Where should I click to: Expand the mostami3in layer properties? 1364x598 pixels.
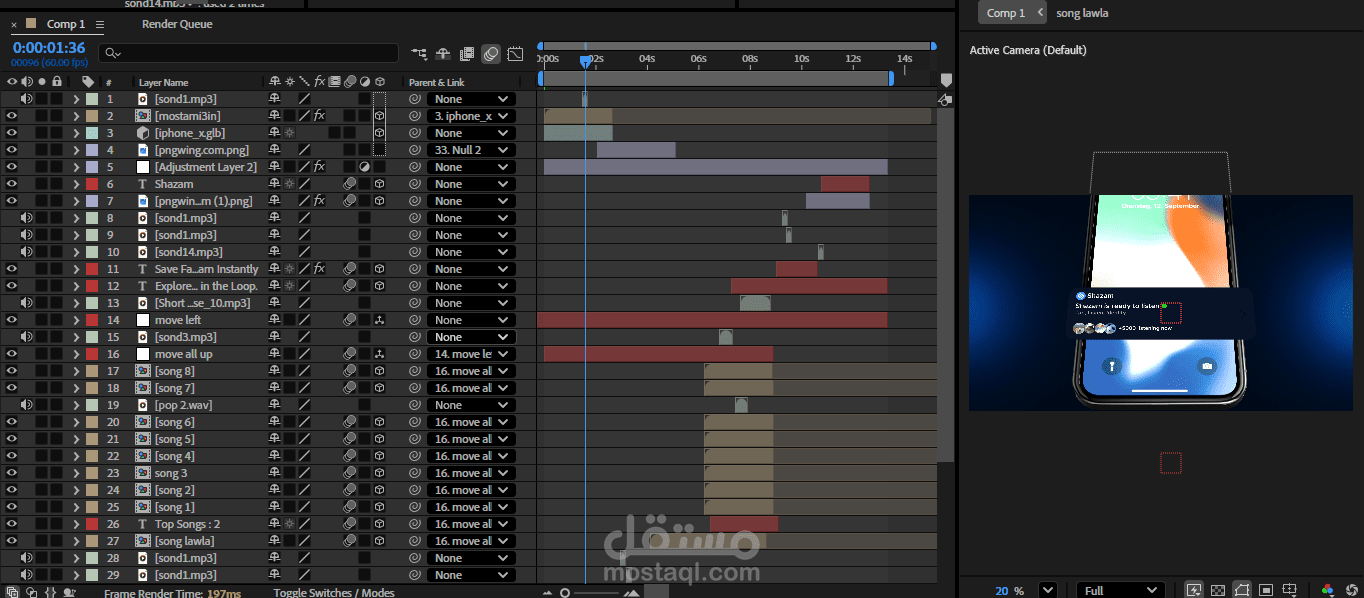click(x=76, y=116)
